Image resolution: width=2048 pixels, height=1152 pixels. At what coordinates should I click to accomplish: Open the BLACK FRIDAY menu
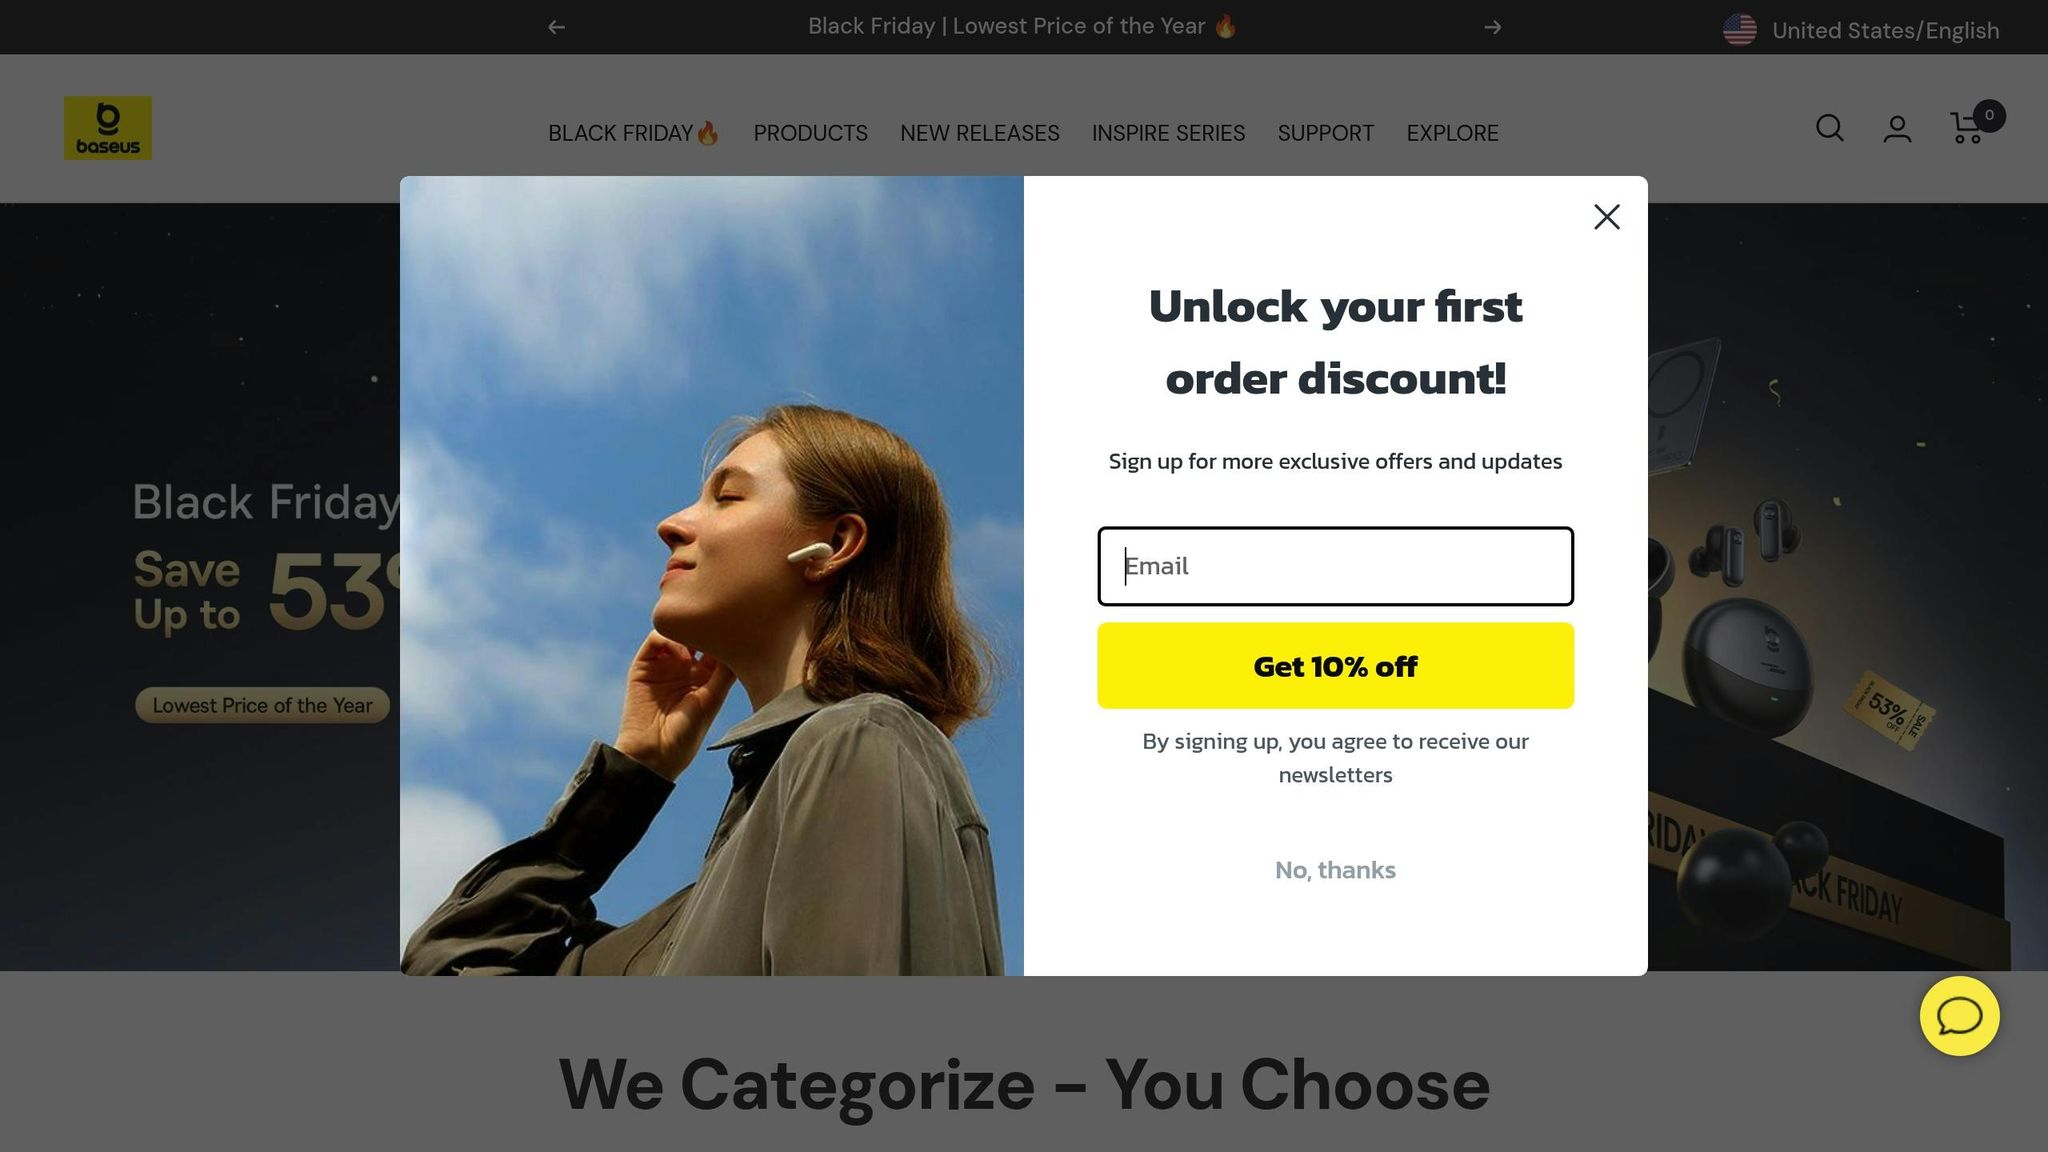[633, 133]
